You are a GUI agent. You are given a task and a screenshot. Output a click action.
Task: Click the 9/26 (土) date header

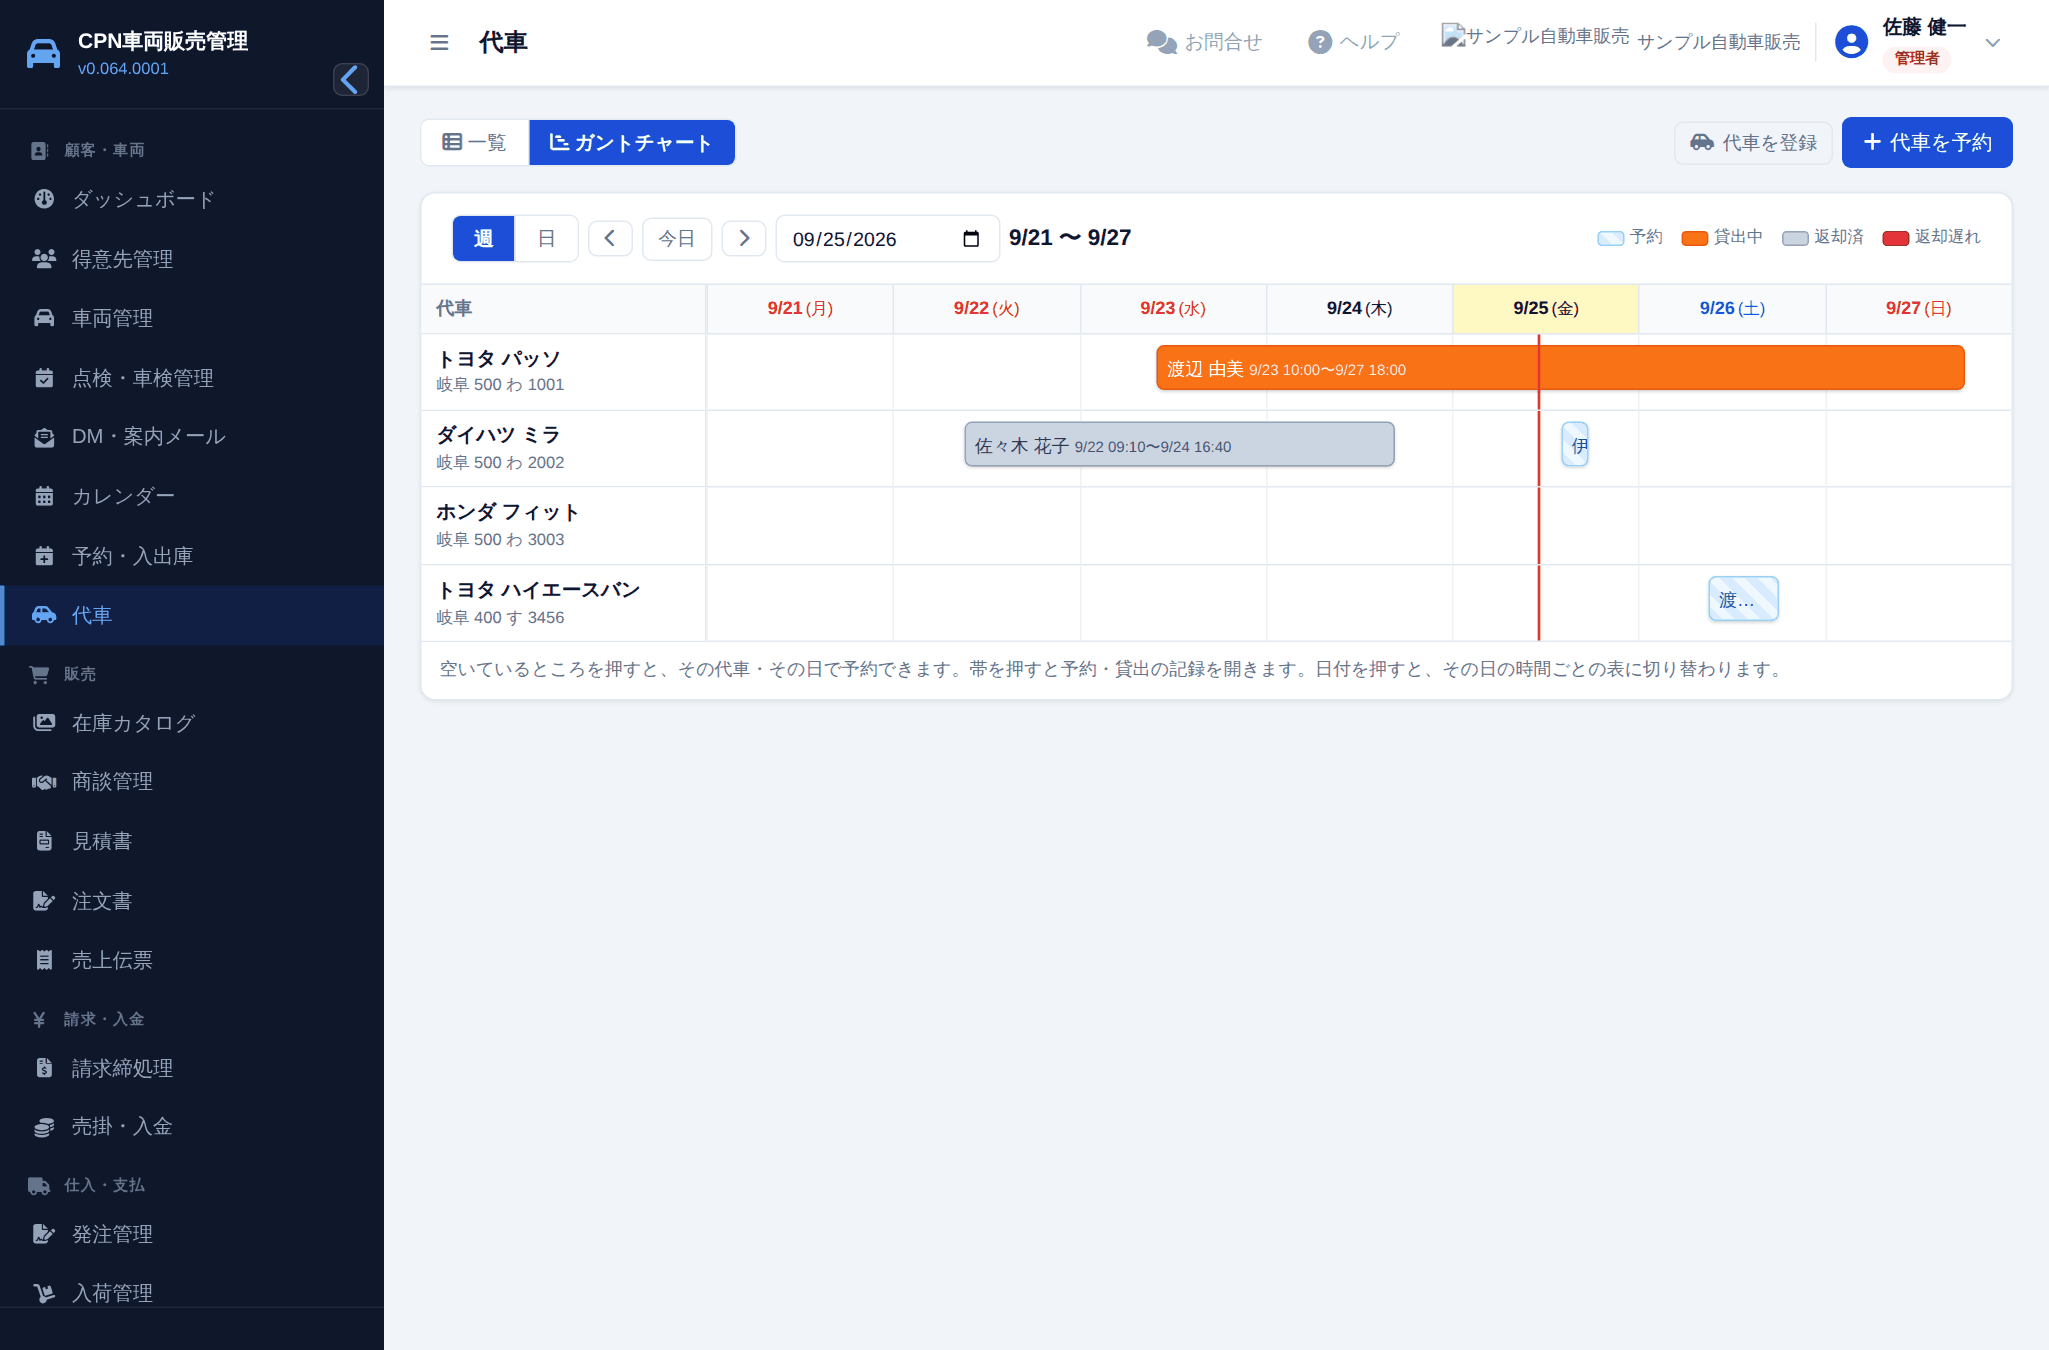pos(1732,308)
